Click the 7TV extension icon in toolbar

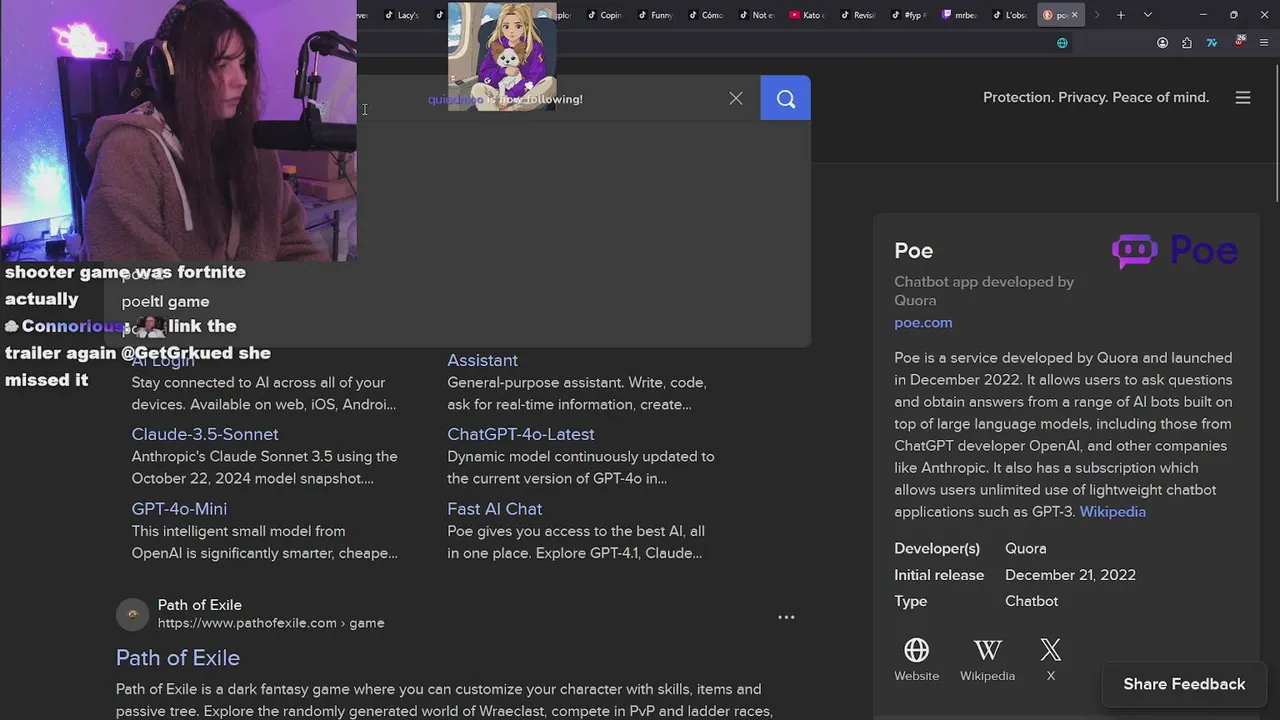[x=1212, y=43]
